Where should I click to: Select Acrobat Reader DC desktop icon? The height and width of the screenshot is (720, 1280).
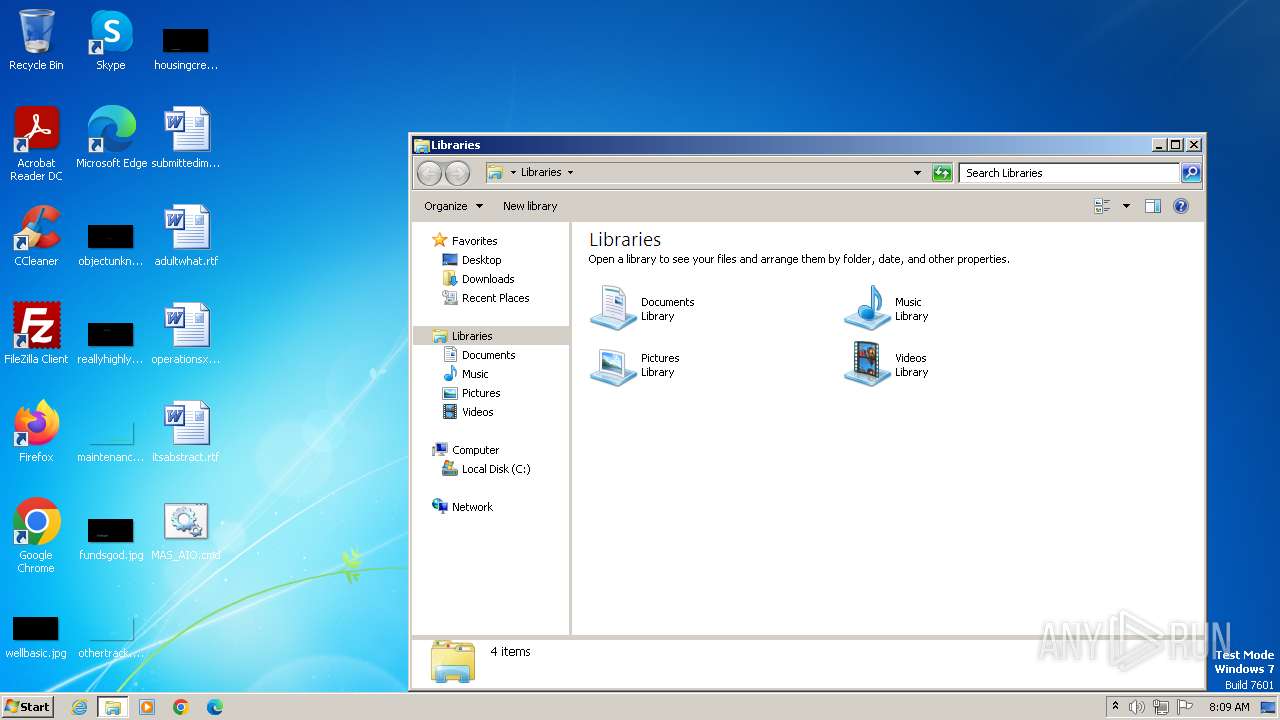point(36,144)
